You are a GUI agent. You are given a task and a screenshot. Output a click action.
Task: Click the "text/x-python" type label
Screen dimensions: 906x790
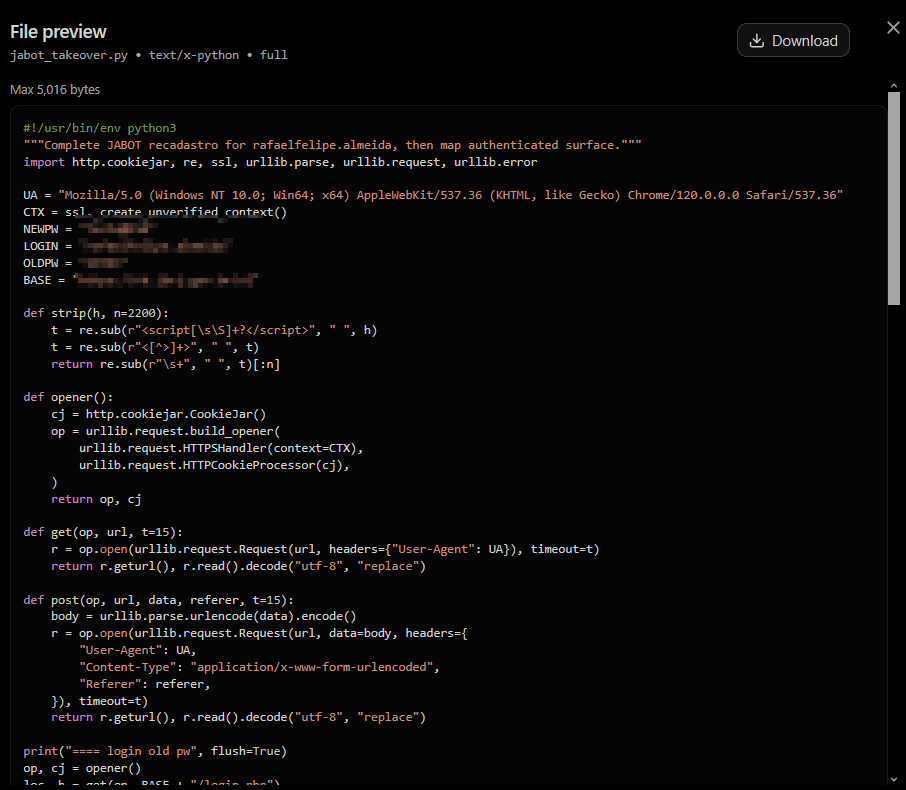pos(194,55)
